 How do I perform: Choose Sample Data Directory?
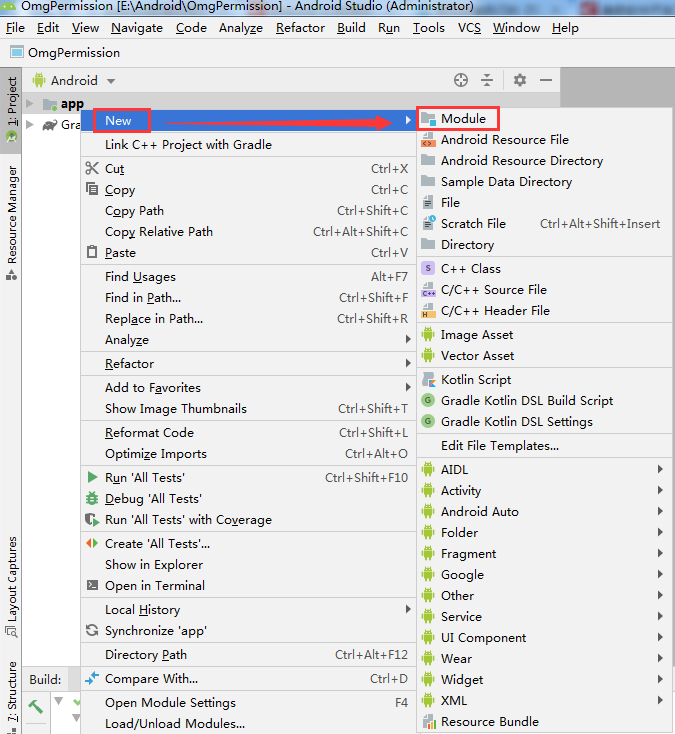[544, 182]
